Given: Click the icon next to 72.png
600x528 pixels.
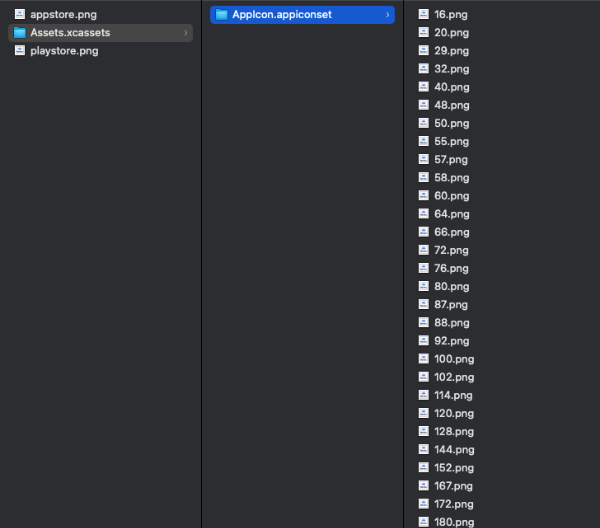Looking at the screenshot, I should click(x=424, y=250).
